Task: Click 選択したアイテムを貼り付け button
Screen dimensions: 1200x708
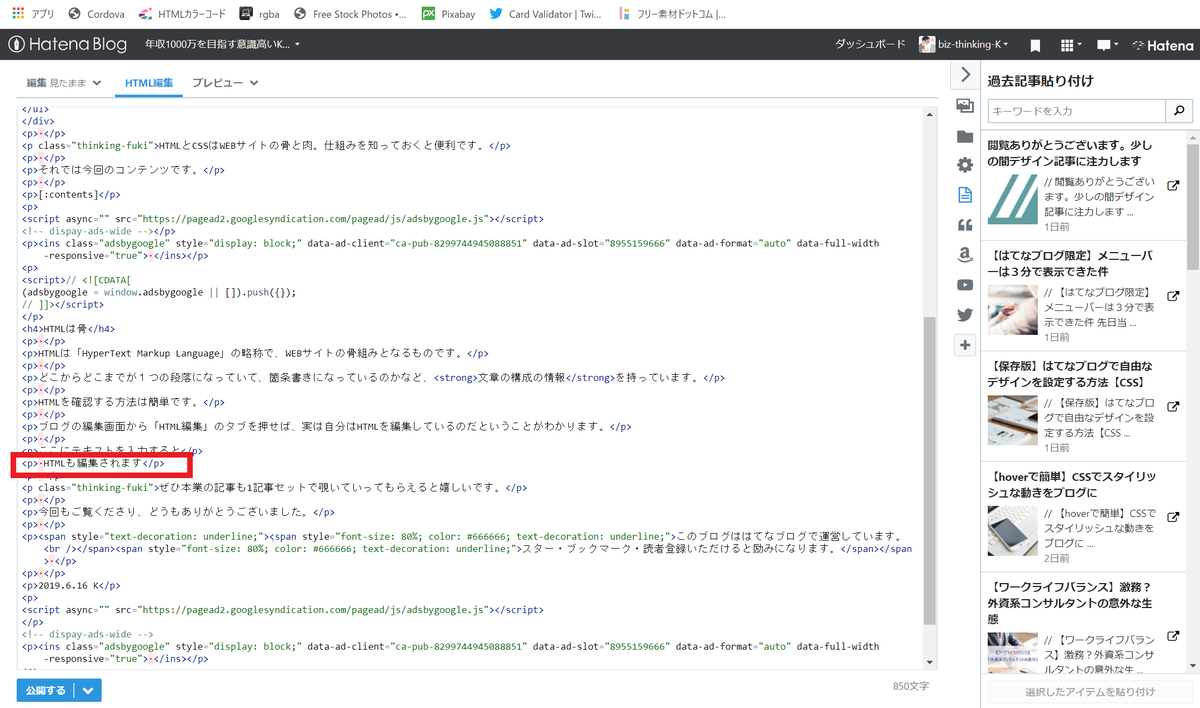Action: coord(1090,692)
